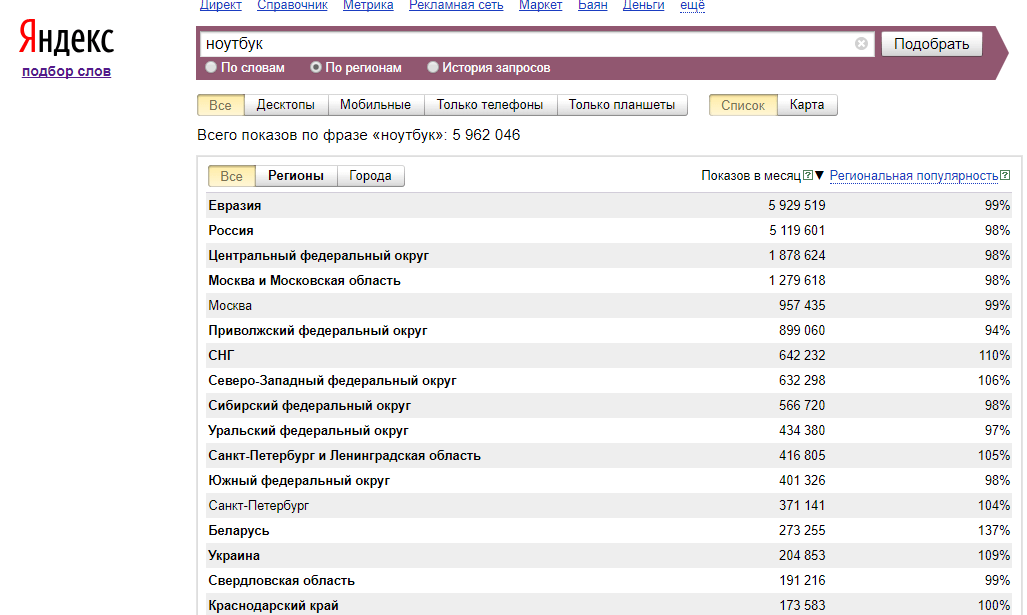The image size is (1027, 615).
Task: Click the 'подбор слов' link under the logo
Action: point(66,71)
